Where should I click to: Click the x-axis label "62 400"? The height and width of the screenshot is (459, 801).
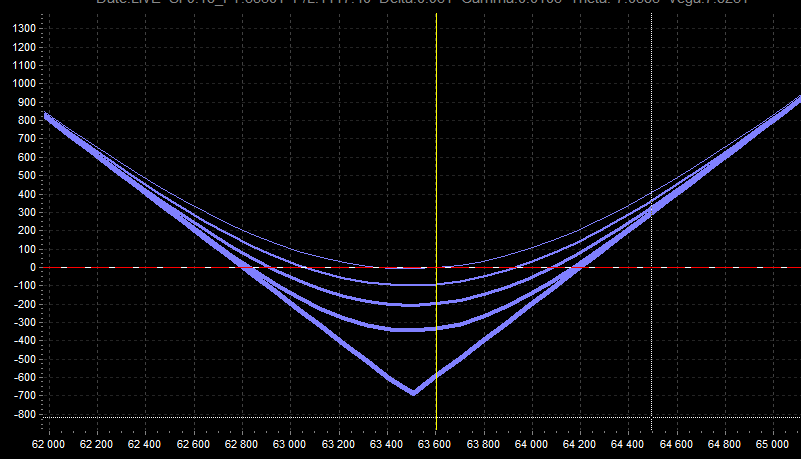pyautogui.click(x=145, y=444)
